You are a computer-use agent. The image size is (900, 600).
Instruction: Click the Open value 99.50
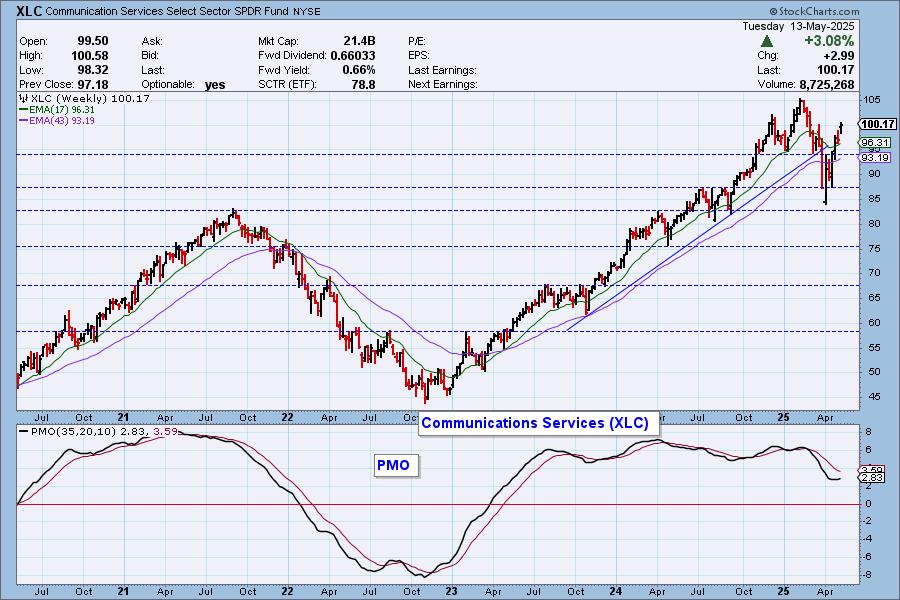coord(93,41)
